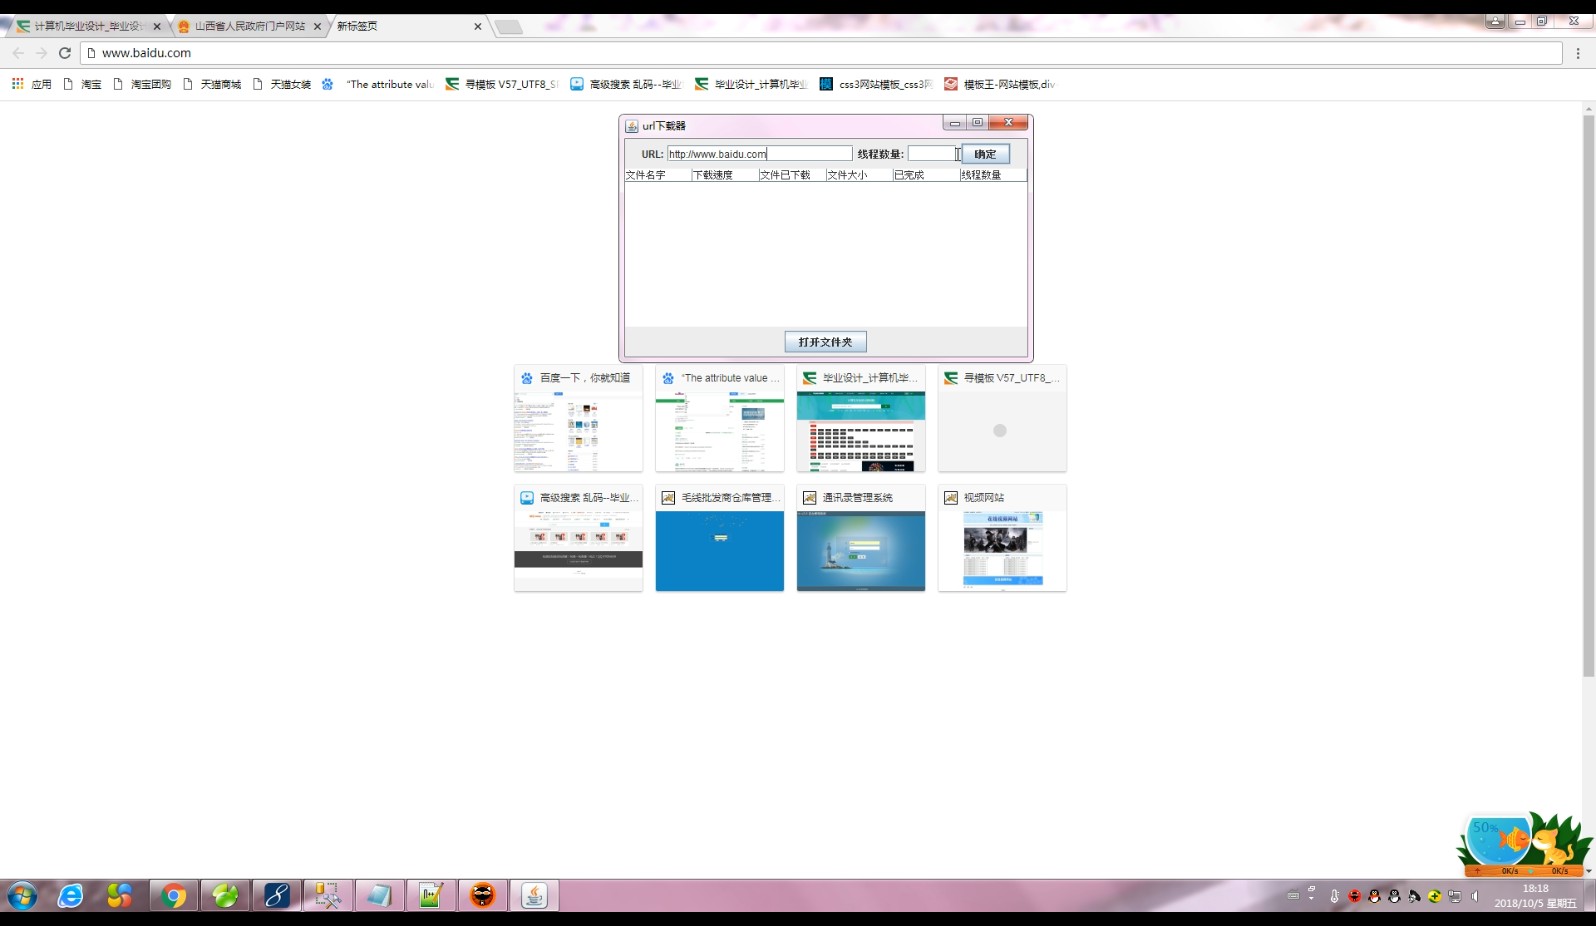Open the 应用 apps bookmark
The height and width of the screenshot is (926, 1596).
pos(31,84)
